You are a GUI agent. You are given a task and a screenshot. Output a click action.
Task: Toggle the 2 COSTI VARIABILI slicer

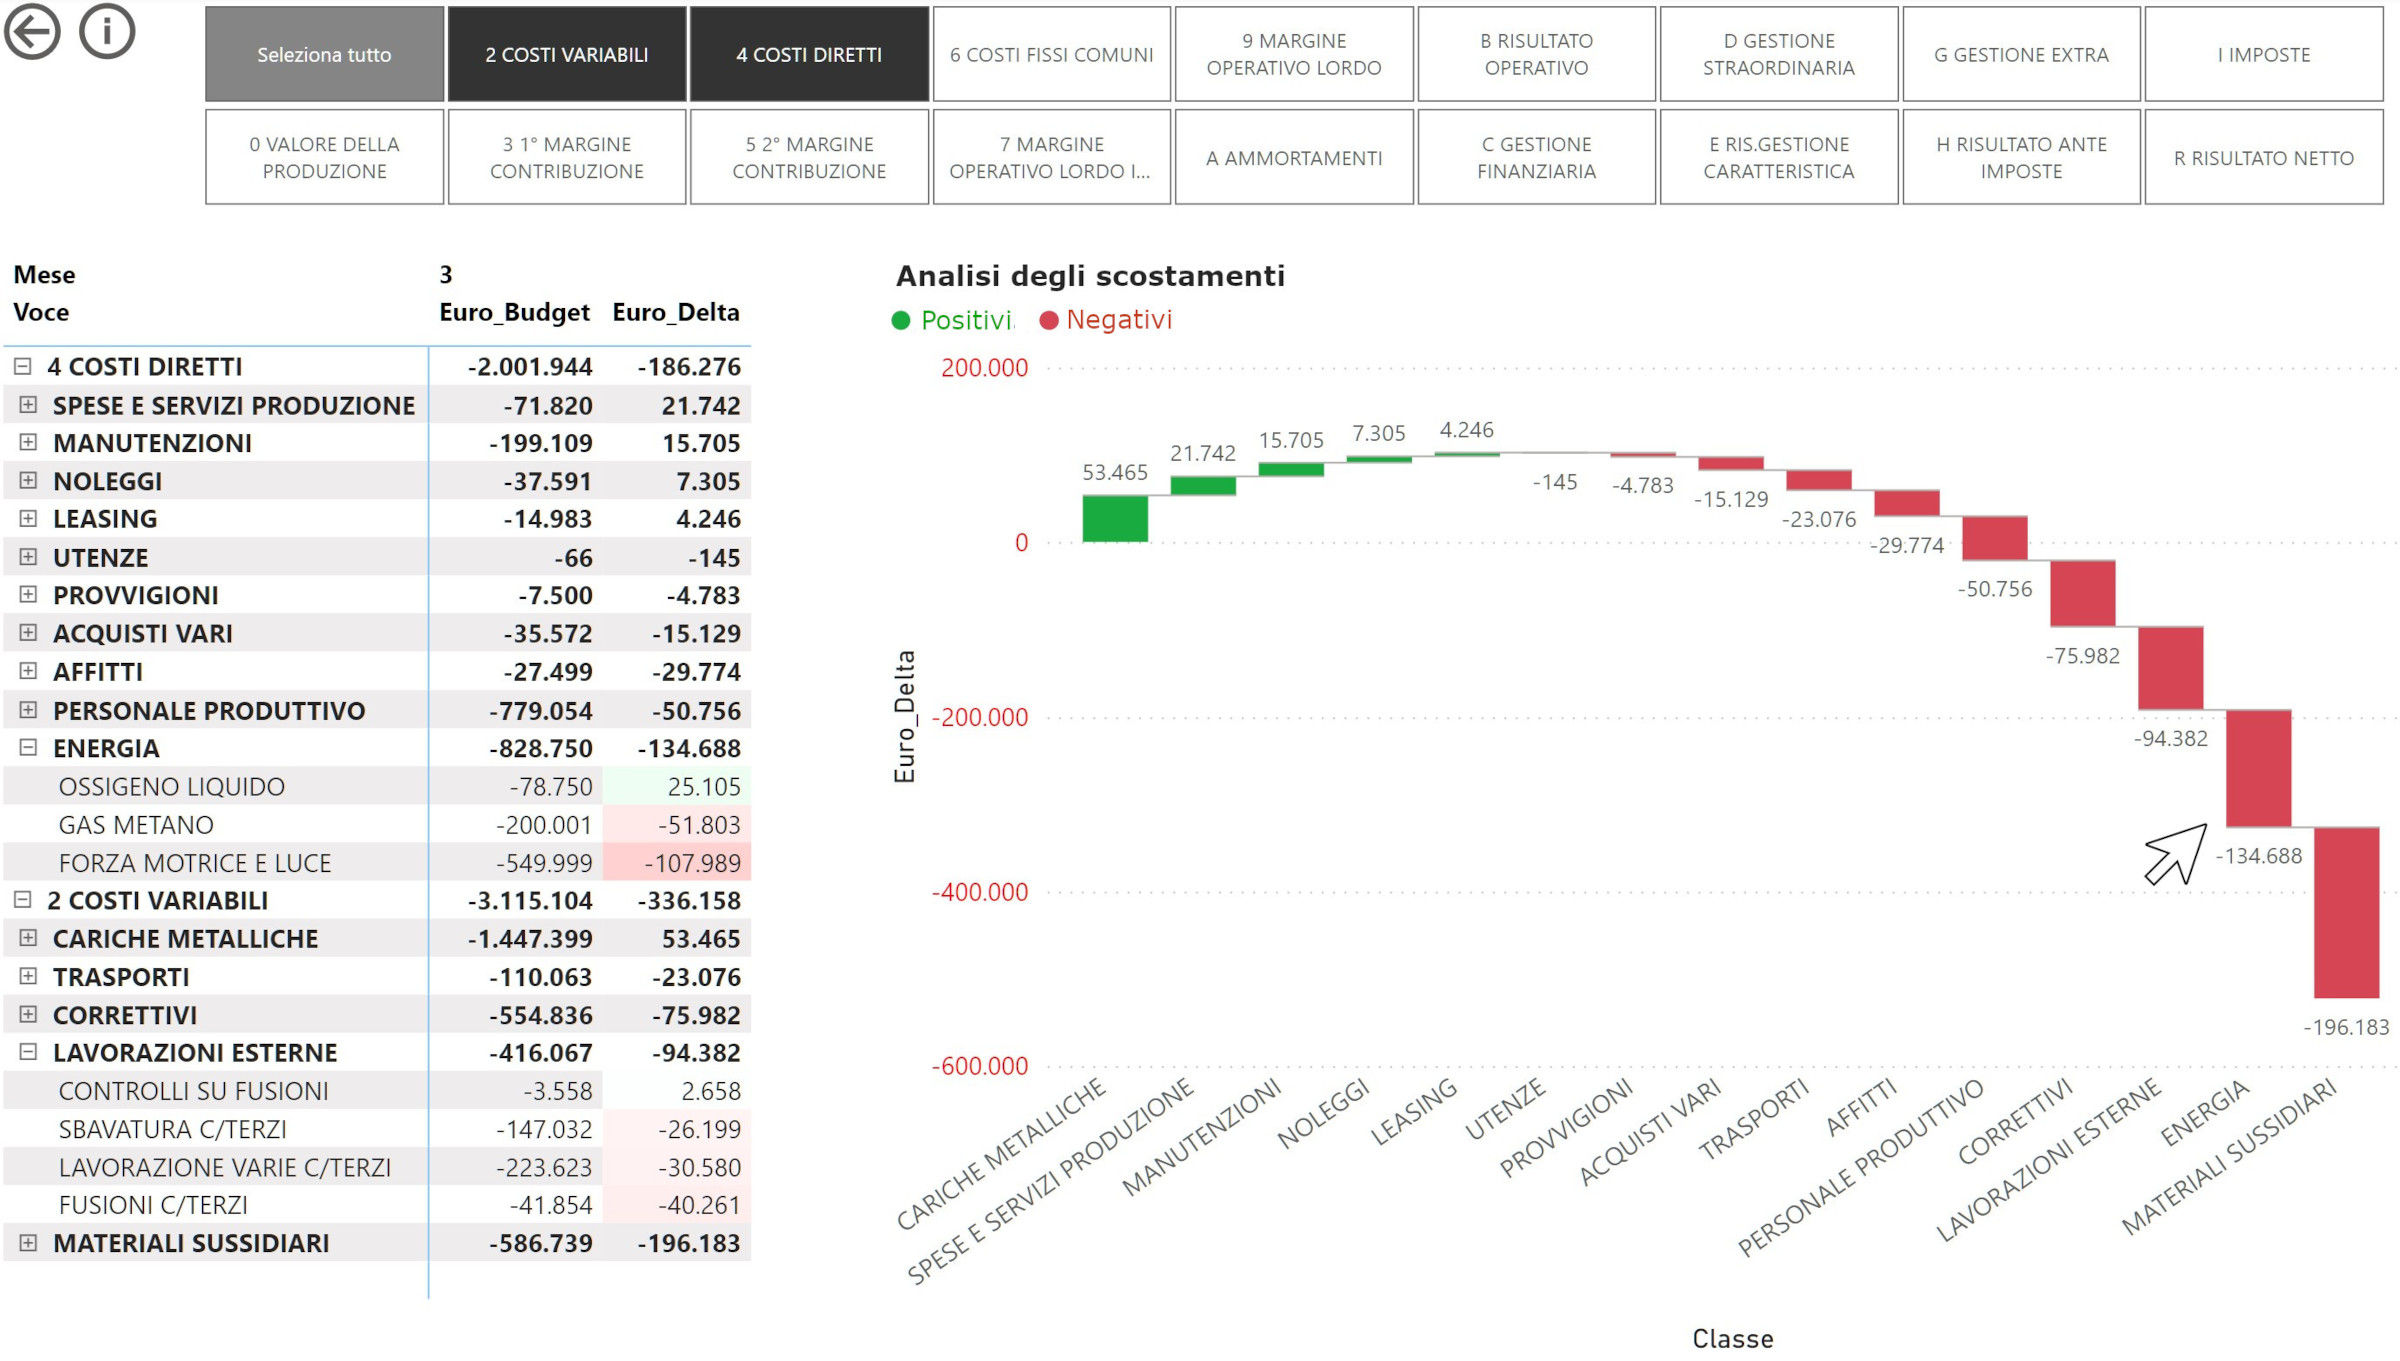[567, 55]
